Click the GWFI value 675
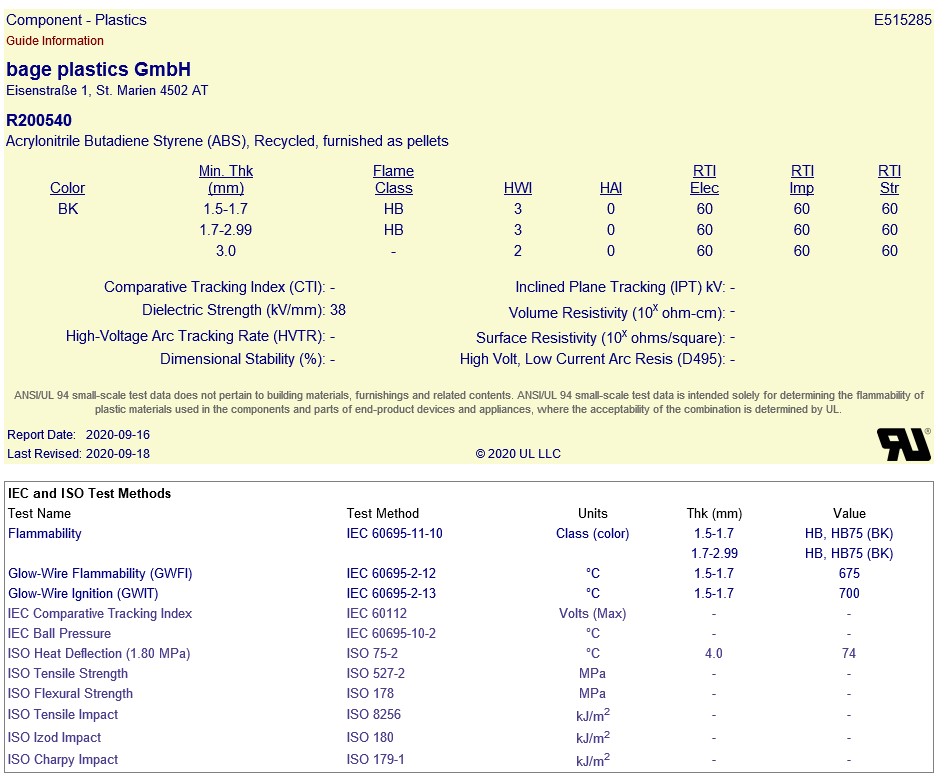 [x=849, y=573]
